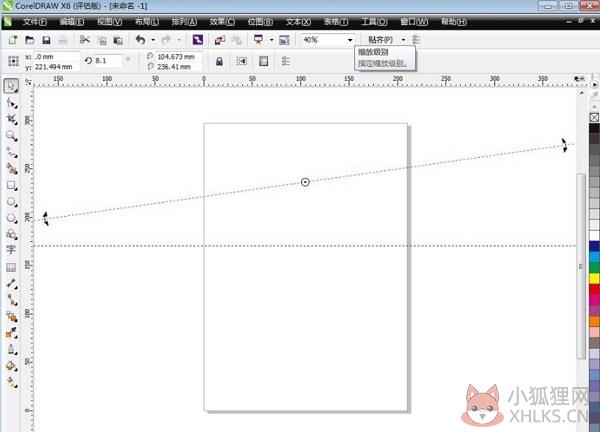Select the Smart Fill tool
This screenshot has width=600, height=432.
[11, 168]
